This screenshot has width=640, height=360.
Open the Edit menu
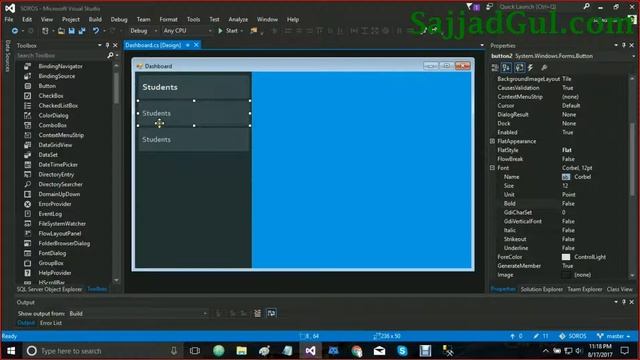pos(27,19)
